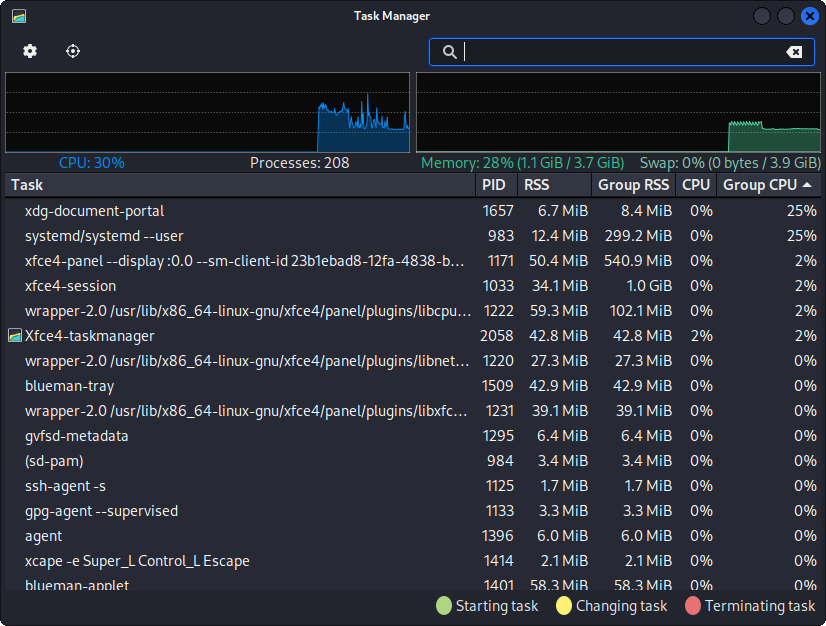Select the systemd/systemd --user process

[x=413, y=236]
